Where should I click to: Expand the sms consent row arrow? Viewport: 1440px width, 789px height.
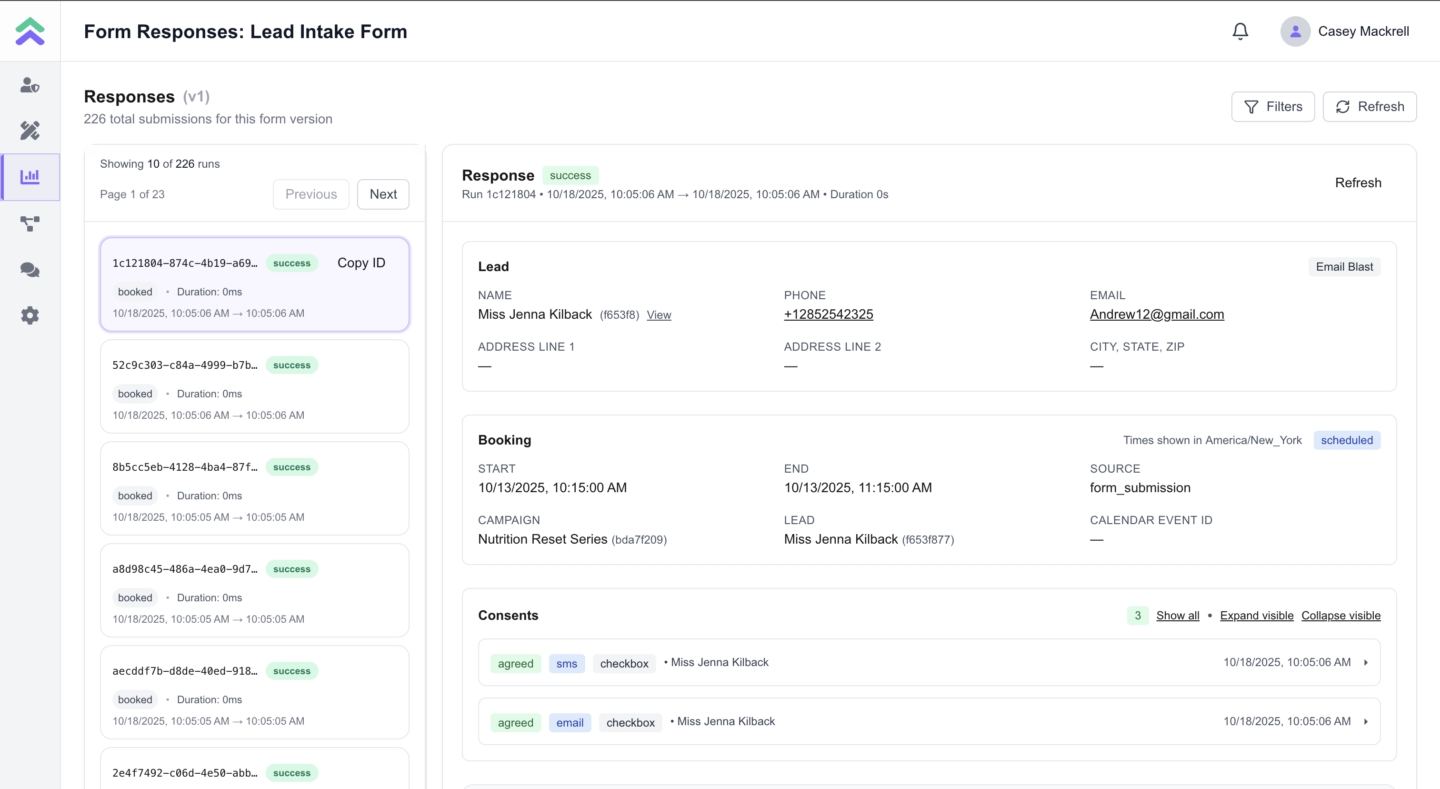click(x=1366, y=662)
